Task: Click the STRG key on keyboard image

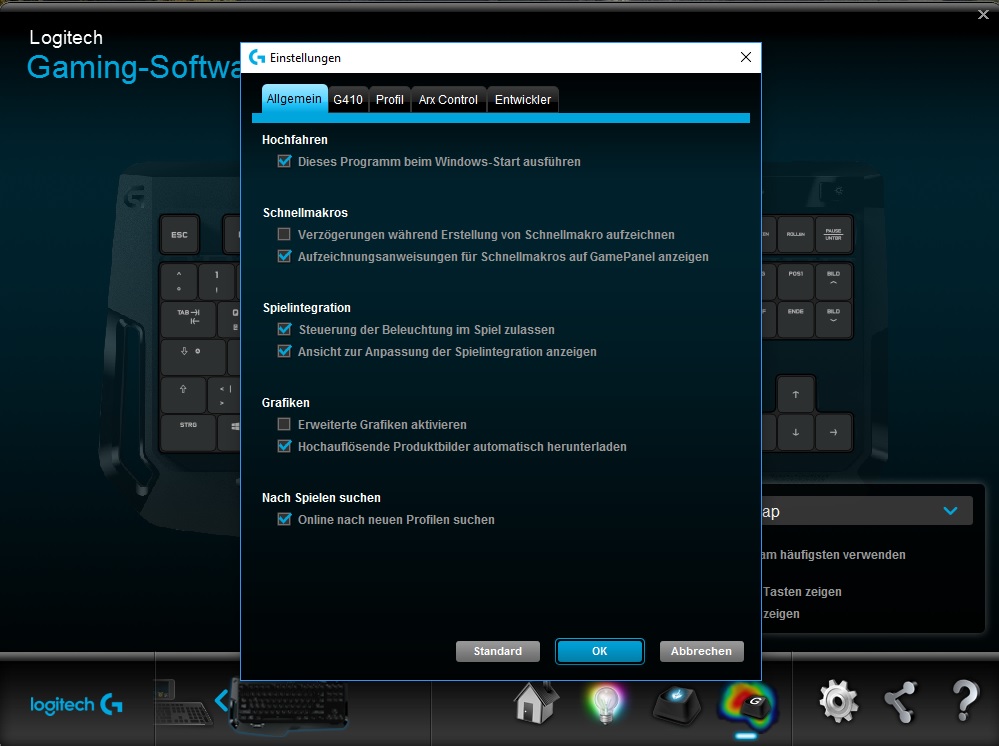Action: coord(188,433)
